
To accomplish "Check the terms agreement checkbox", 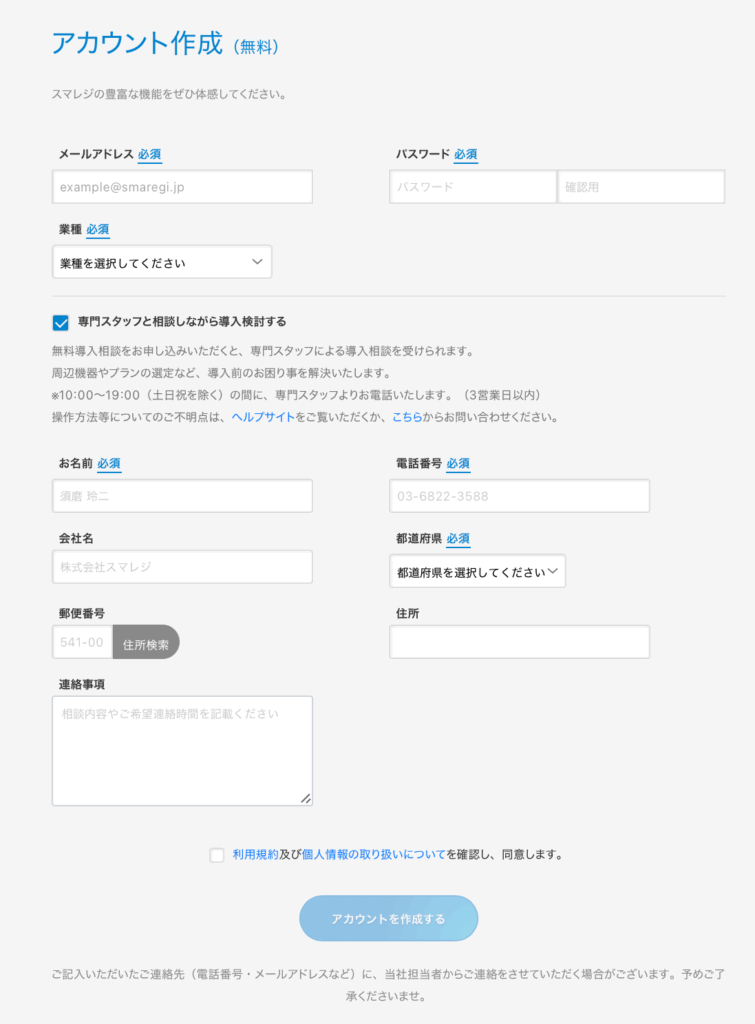I will (x=217, y=855).
